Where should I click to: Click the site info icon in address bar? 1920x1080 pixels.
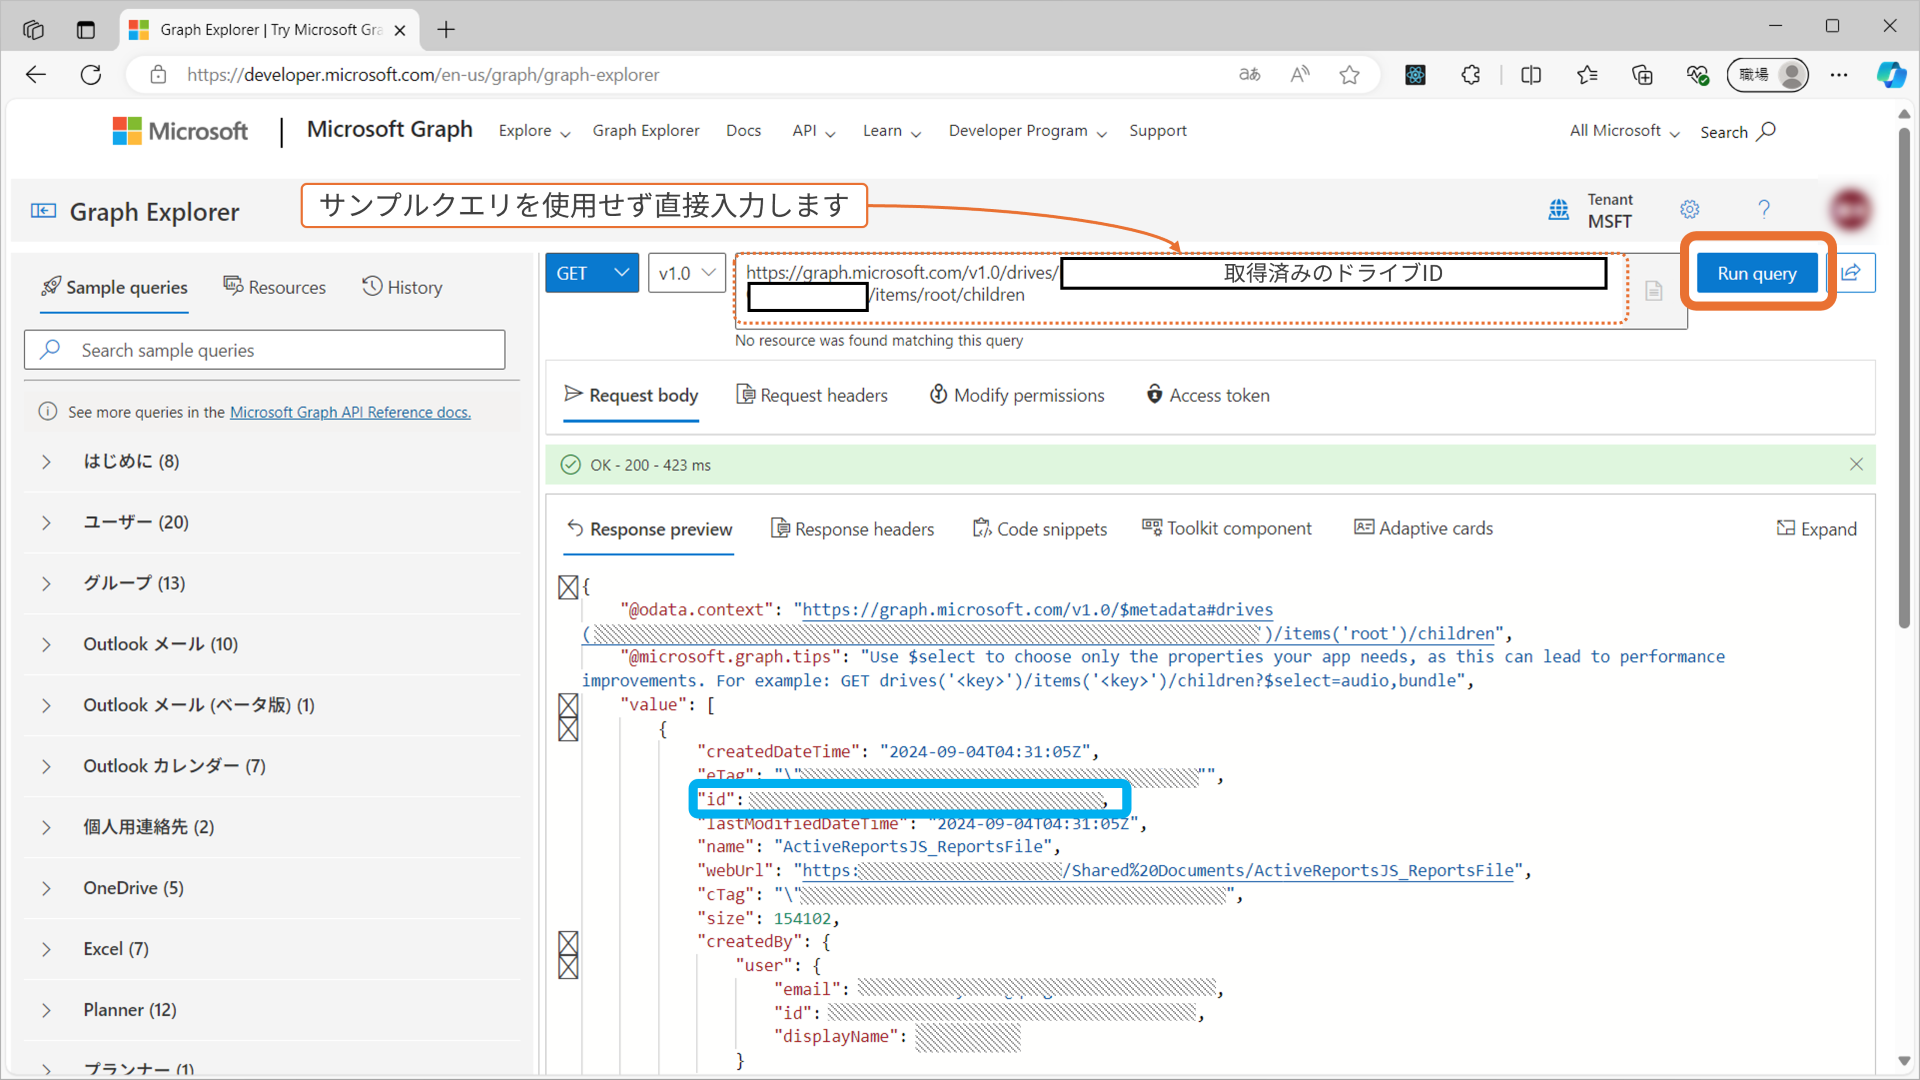click(x=158, y=75)
